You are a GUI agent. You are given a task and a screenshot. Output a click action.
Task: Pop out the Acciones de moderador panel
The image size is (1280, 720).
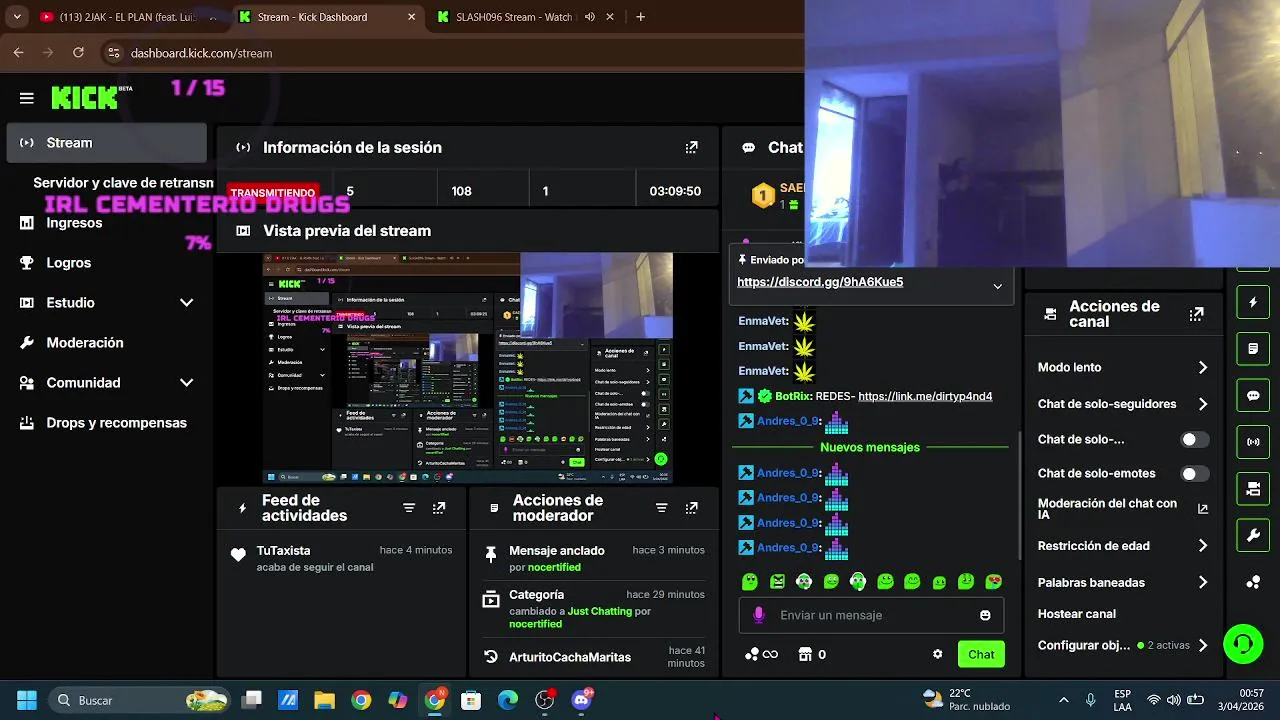691,508
